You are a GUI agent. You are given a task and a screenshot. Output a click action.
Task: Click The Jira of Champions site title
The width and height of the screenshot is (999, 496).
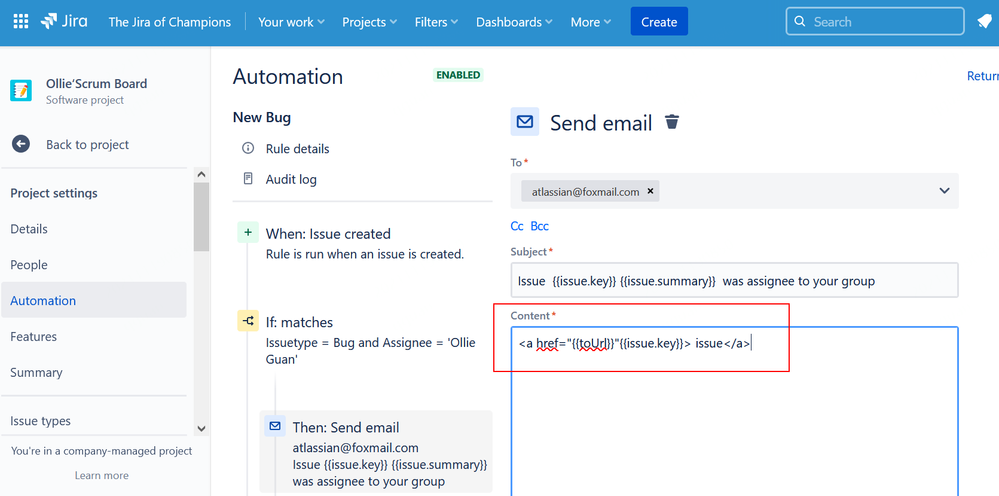coord(169,22)
